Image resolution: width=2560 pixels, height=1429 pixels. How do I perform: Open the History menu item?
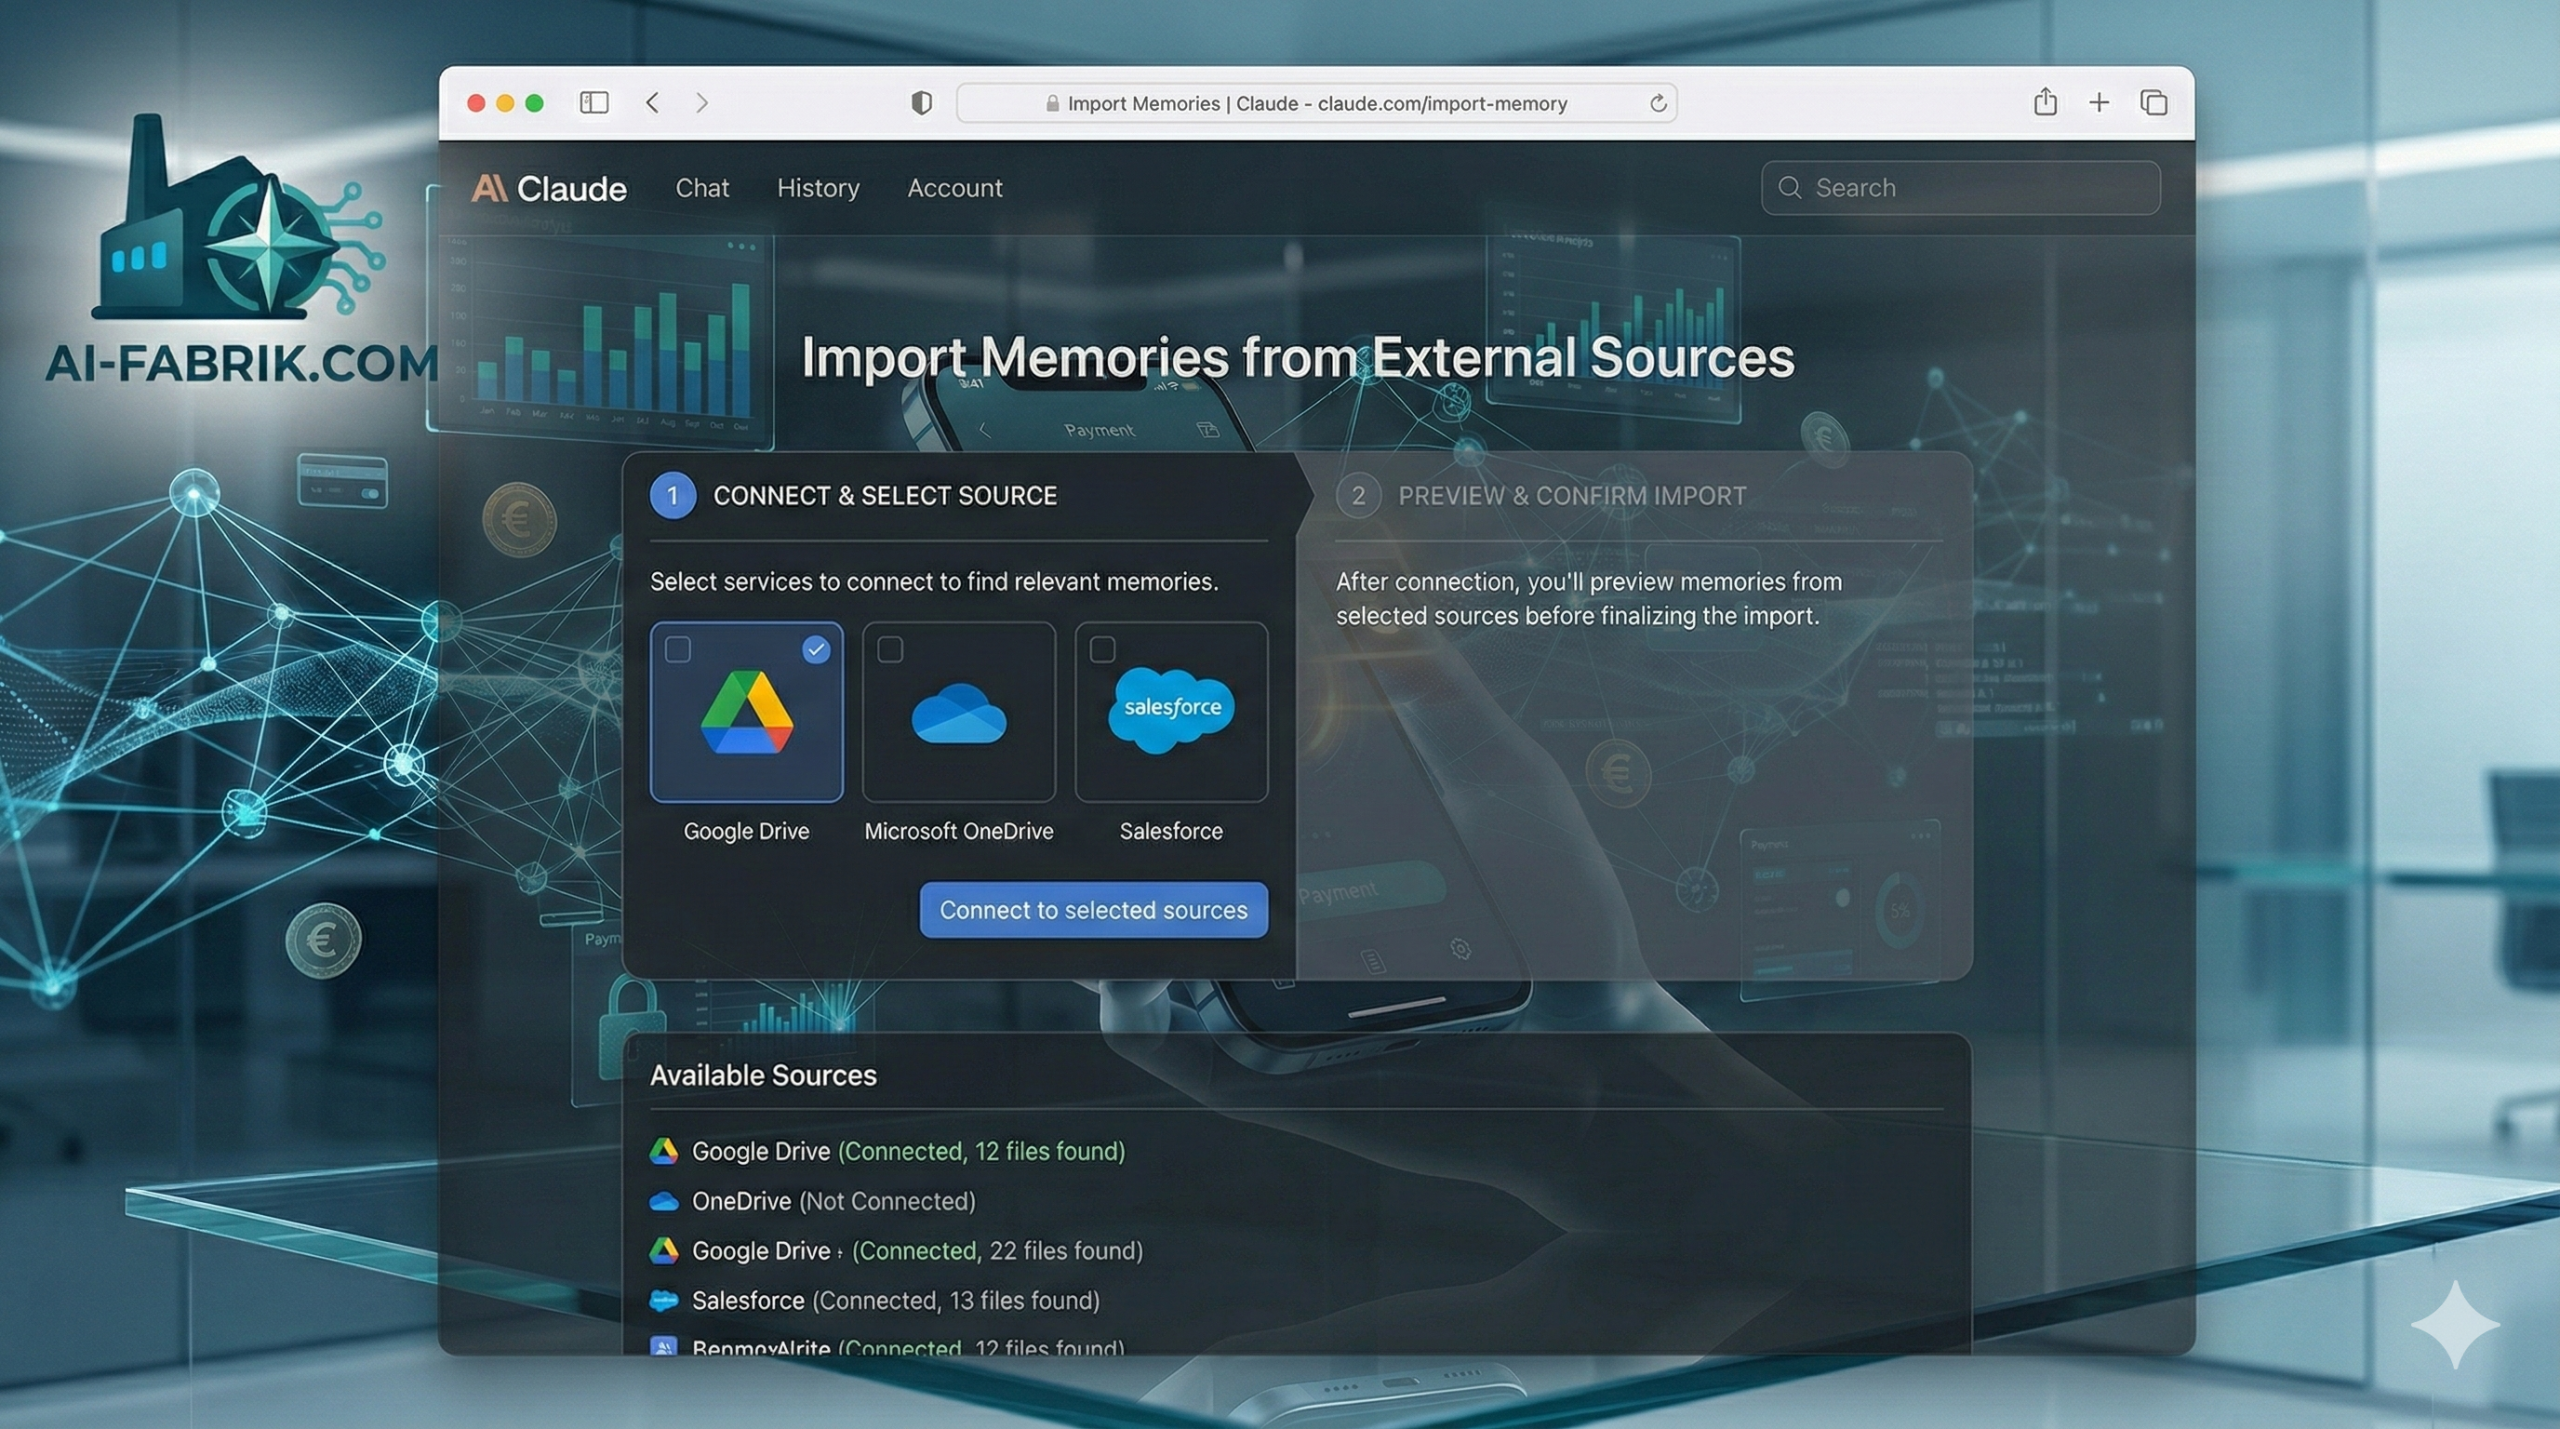818,188
